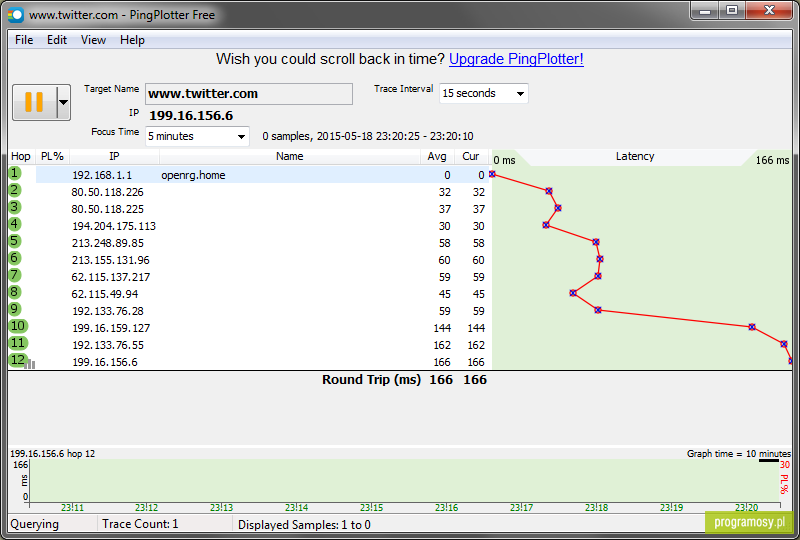Follow the Upgrade PingPlotter! link
Viewport: 800px width, 540px height.
516,59
